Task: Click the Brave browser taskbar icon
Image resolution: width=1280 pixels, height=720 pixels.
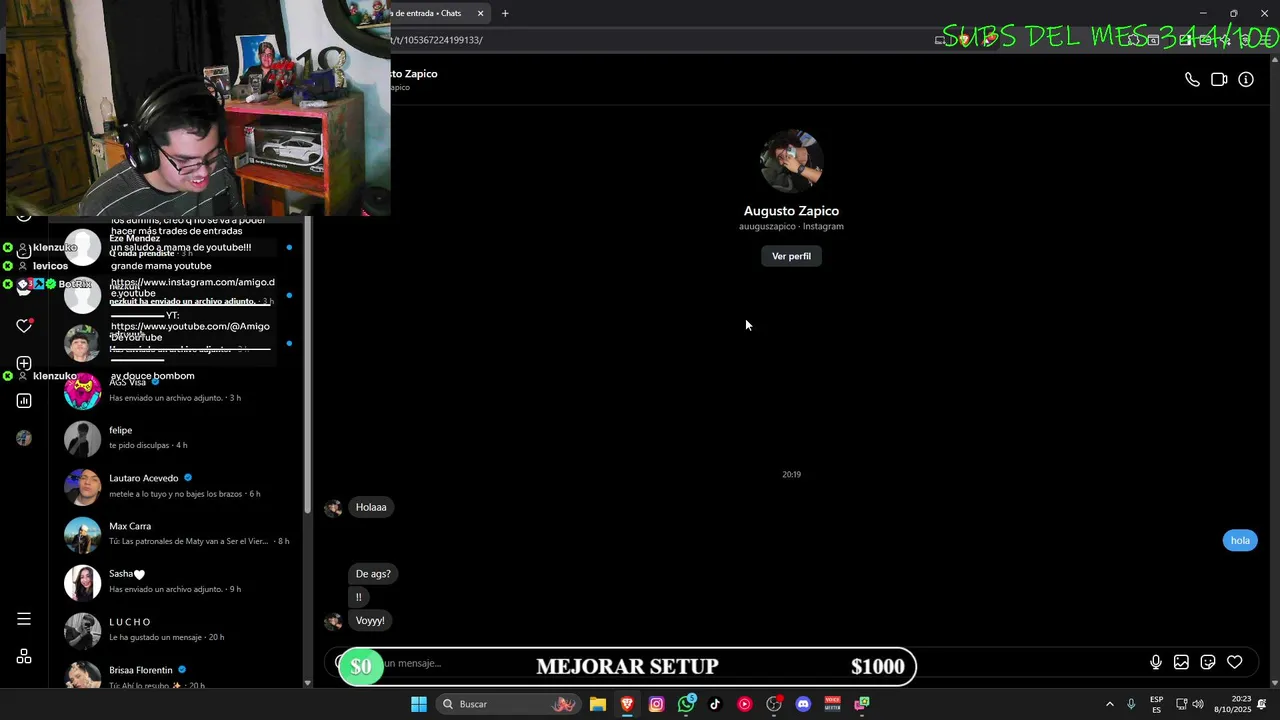Action: coord(627,704)
